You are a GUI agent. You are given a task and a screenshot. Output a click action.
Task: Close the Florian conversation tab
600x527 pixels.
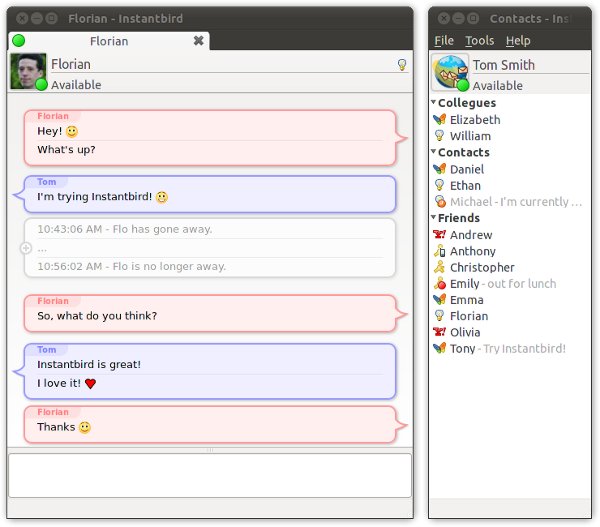click(x=198, y=41)
